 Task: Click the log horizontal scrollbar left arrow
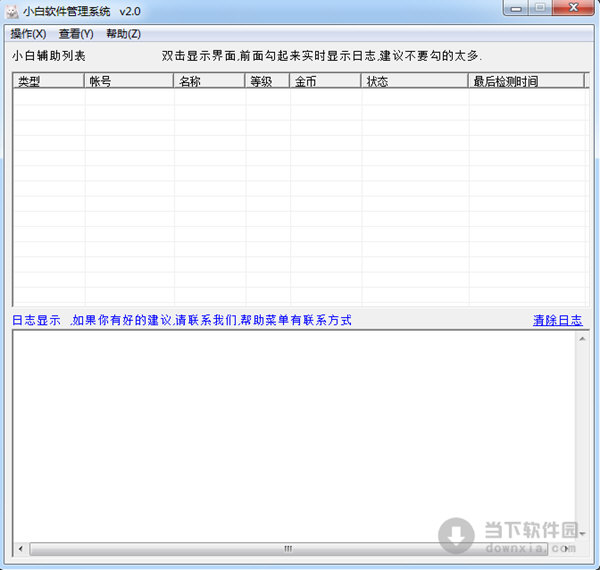(x=21, y=549)
